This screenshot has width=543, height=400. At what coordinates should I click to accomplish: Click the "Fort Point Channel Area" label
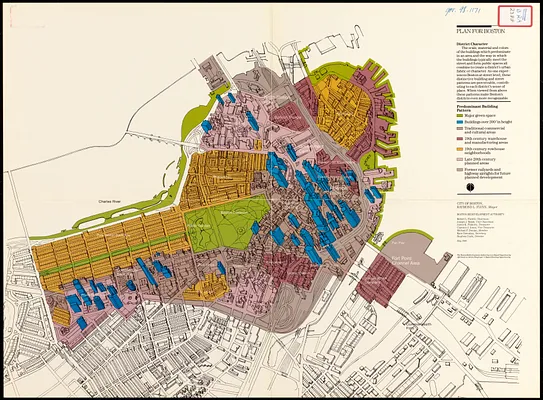(x=406, y=260)
